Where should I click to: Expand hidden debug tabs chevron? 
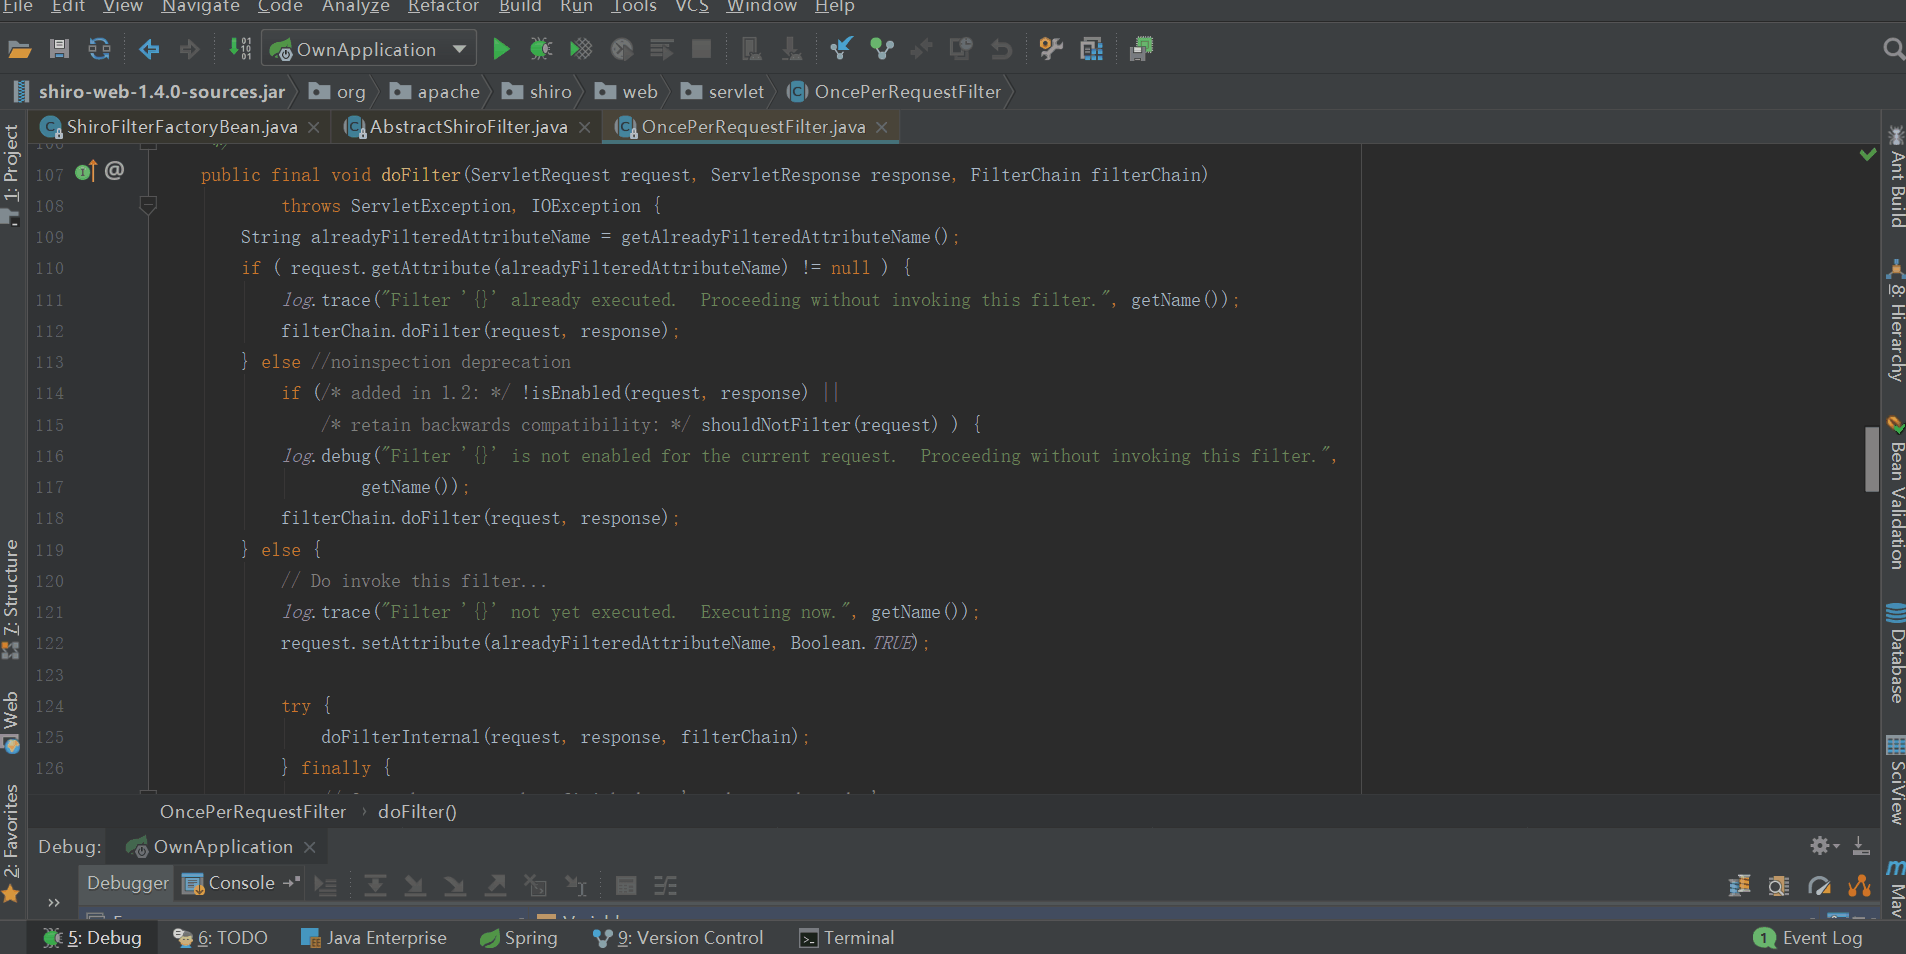54,902
